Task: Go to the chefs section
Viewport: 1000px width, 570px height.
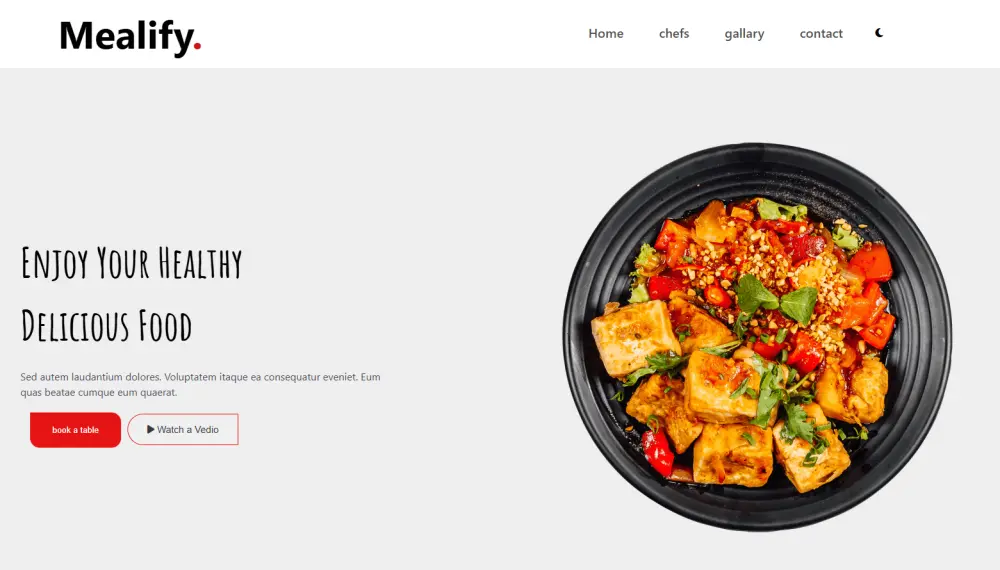Action: pyautogui.click(x=673, y=33)
